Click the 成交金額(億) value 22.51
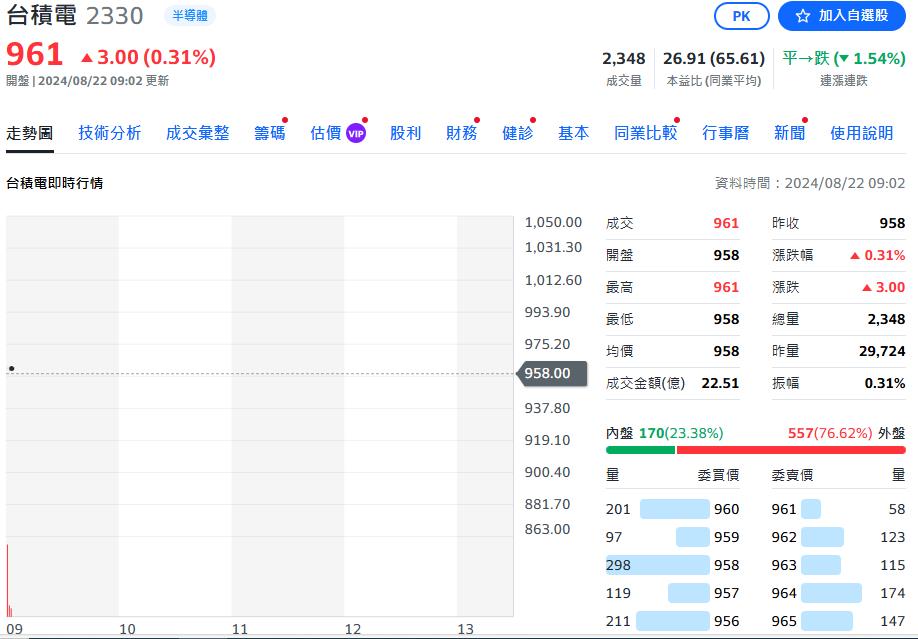Viewport: 918px width, 639px height. tap(720, 384)
